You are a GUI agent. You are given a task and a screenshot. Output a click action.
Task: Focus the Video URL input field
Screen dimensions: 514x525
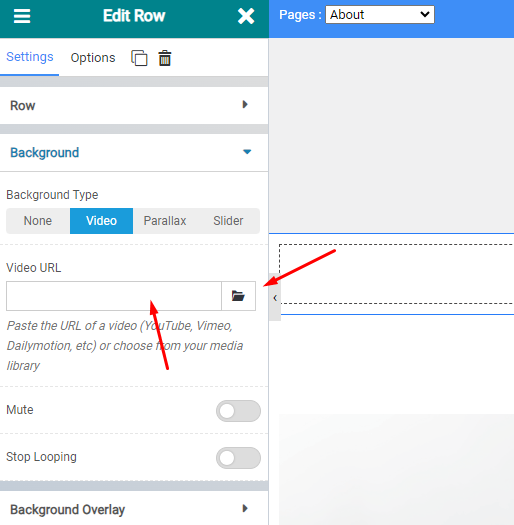(114, 296)
